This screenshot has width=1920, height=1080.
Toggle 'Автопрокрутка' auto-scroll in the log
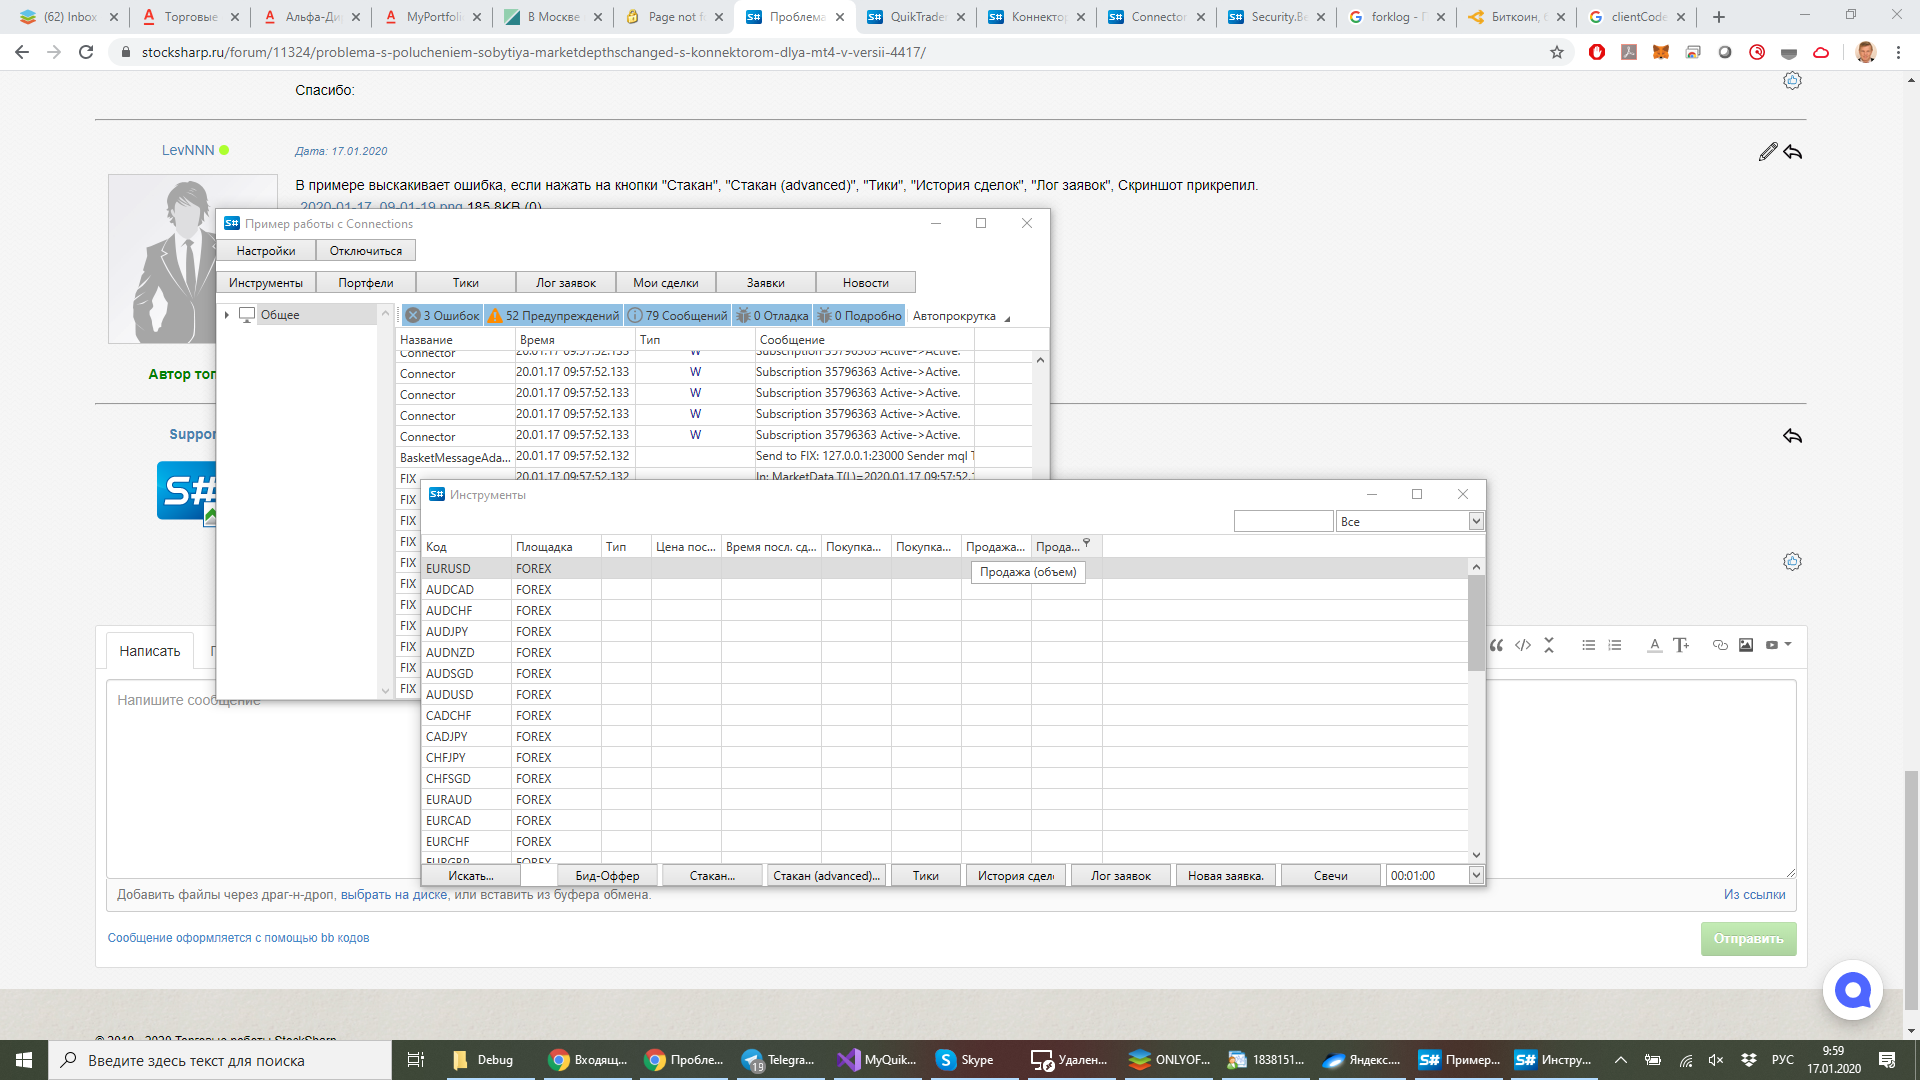coord(954,316)
